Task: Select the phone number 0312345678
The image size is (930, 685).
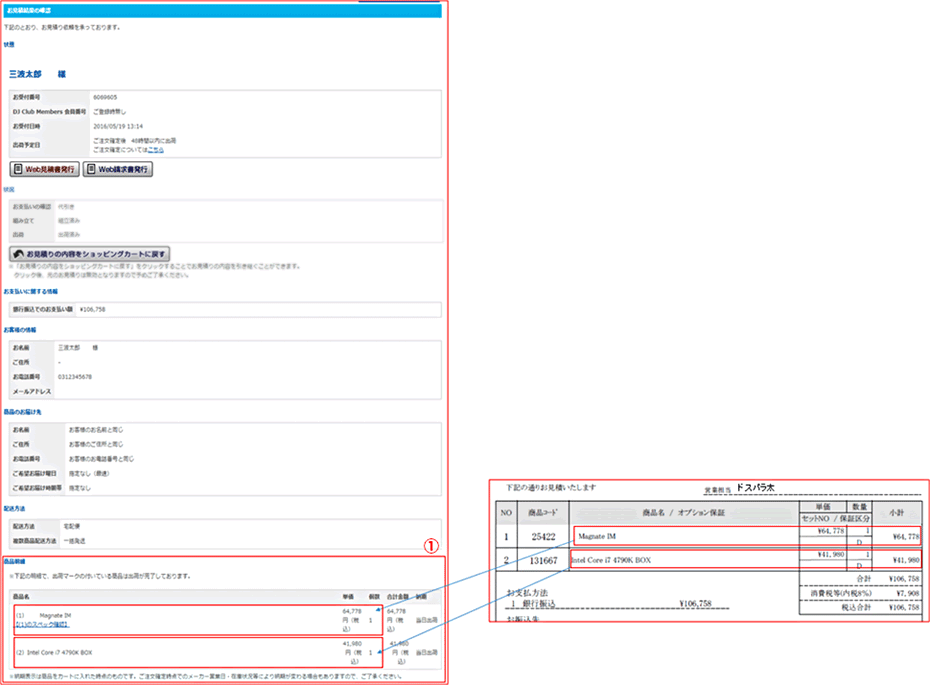Action: point(75,377)
